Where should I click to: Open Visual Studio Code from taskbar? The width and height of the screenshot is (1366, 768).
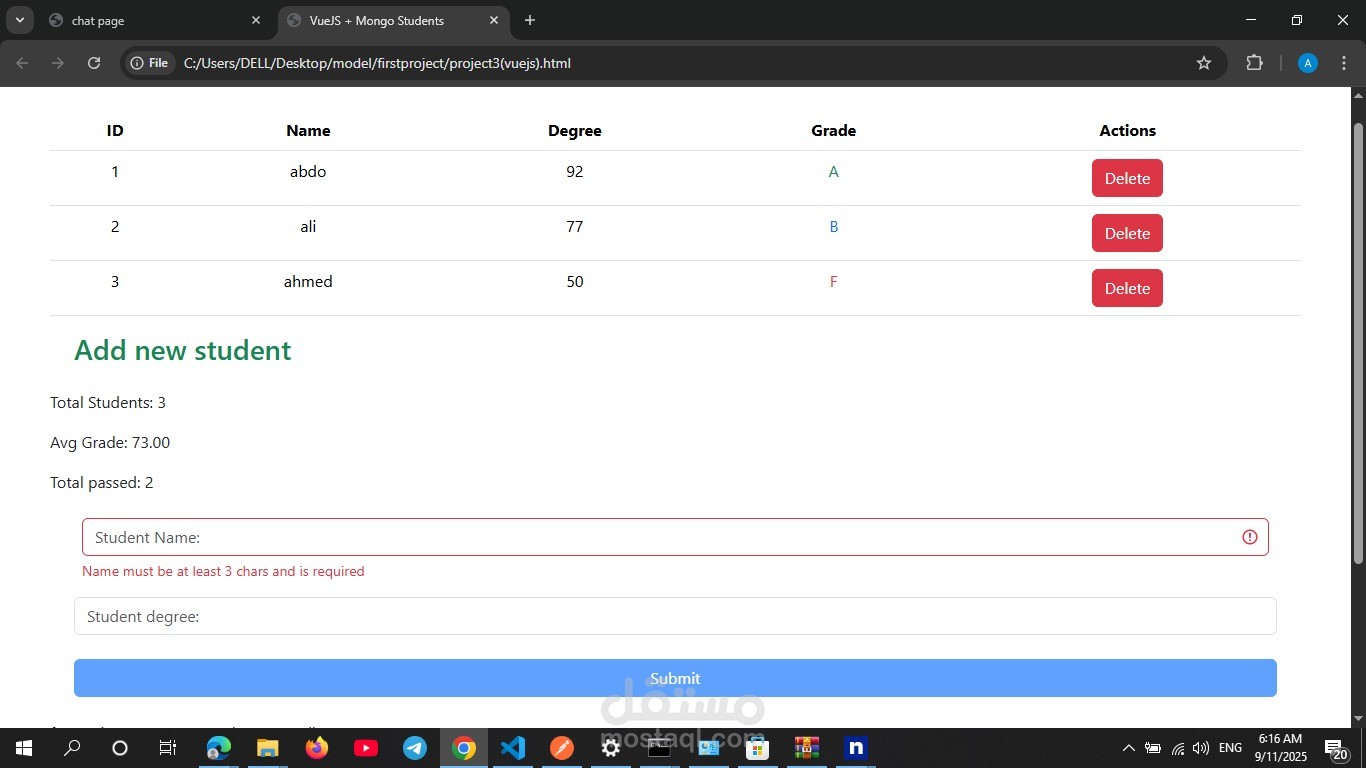(513, 748)
